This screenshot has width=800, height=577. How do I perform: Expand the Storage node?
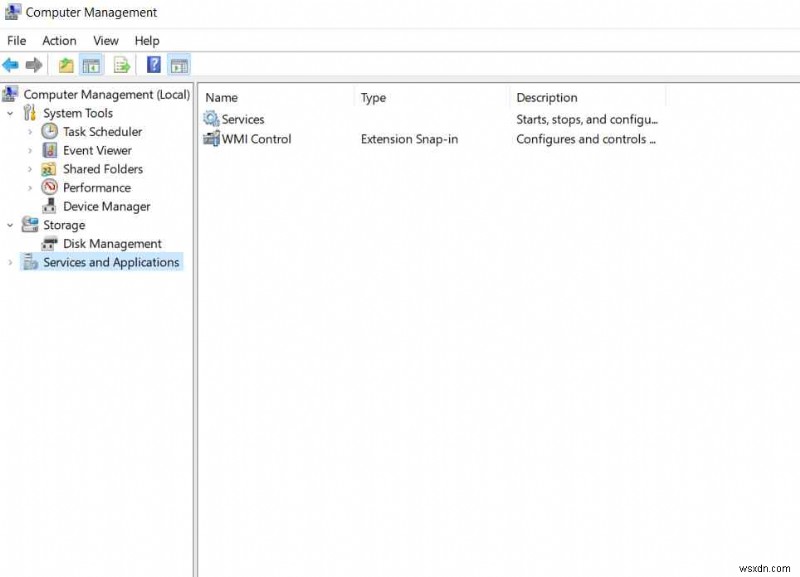point(9,225)
